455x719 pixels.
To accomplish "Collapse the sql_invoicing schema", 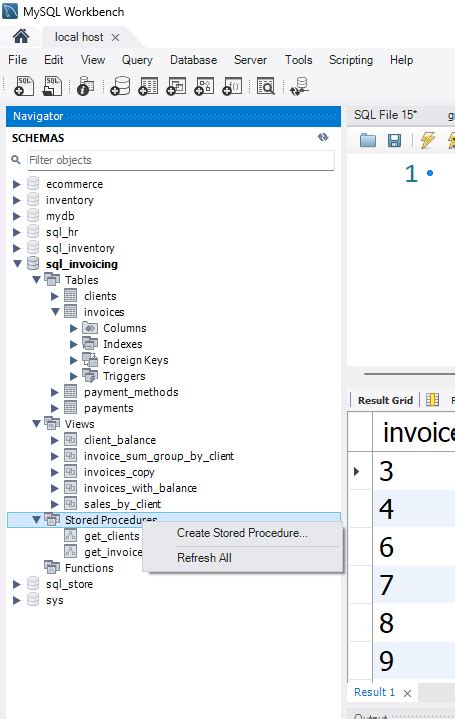I will click(x=17, y=264).
